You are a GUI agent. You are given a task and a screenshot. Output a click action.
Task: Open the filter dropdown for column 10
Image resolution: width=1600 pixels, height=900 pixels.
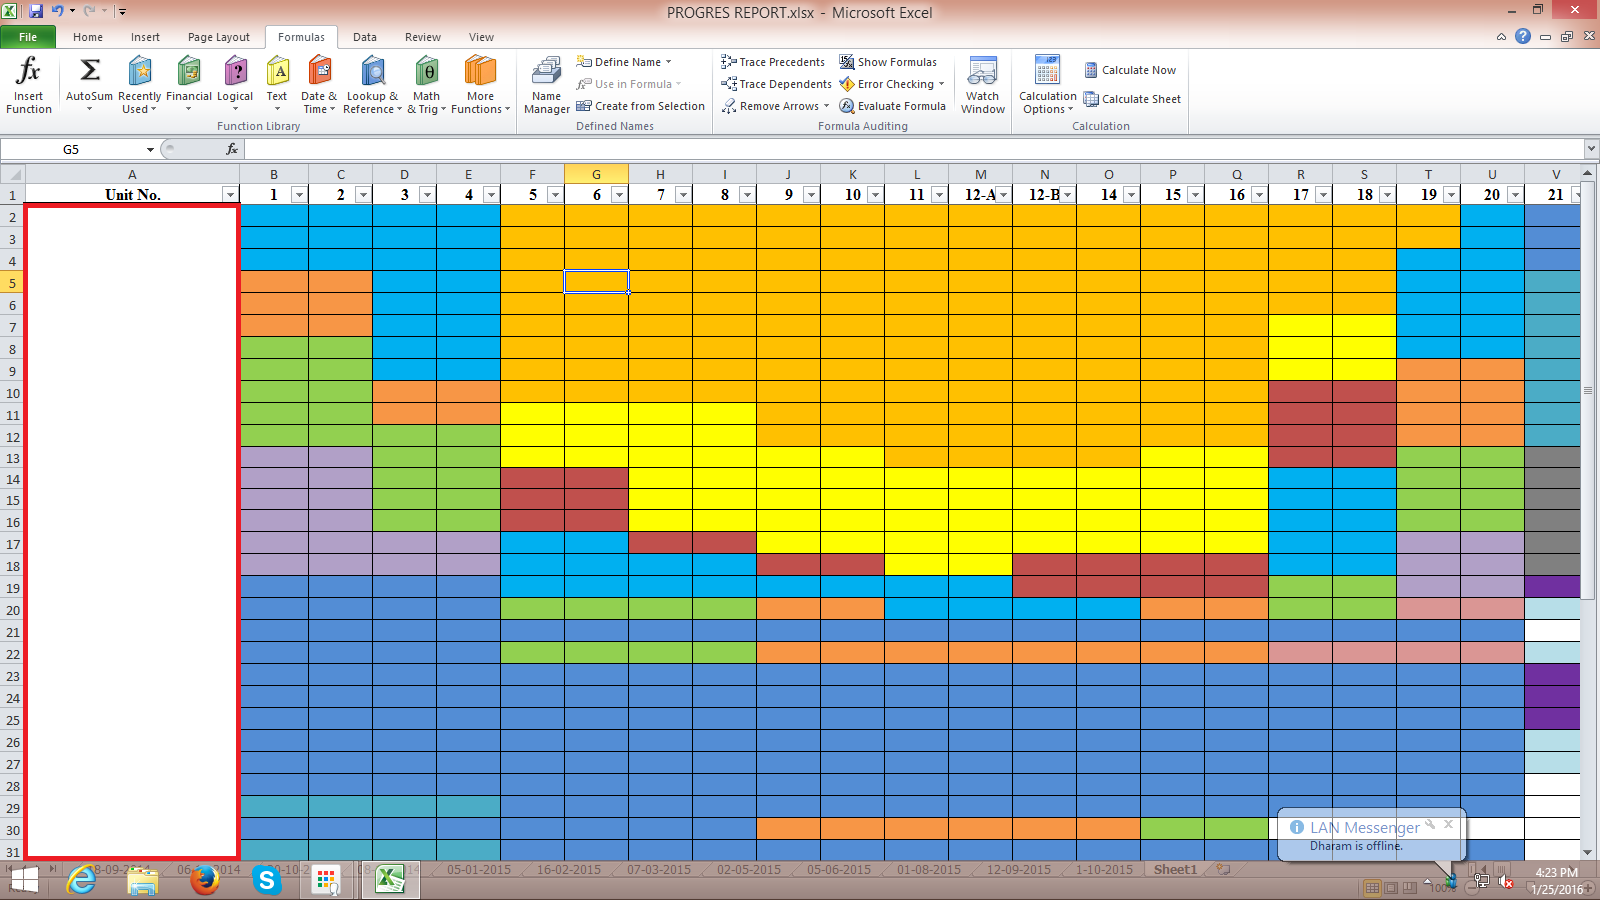tap(875, 195)
